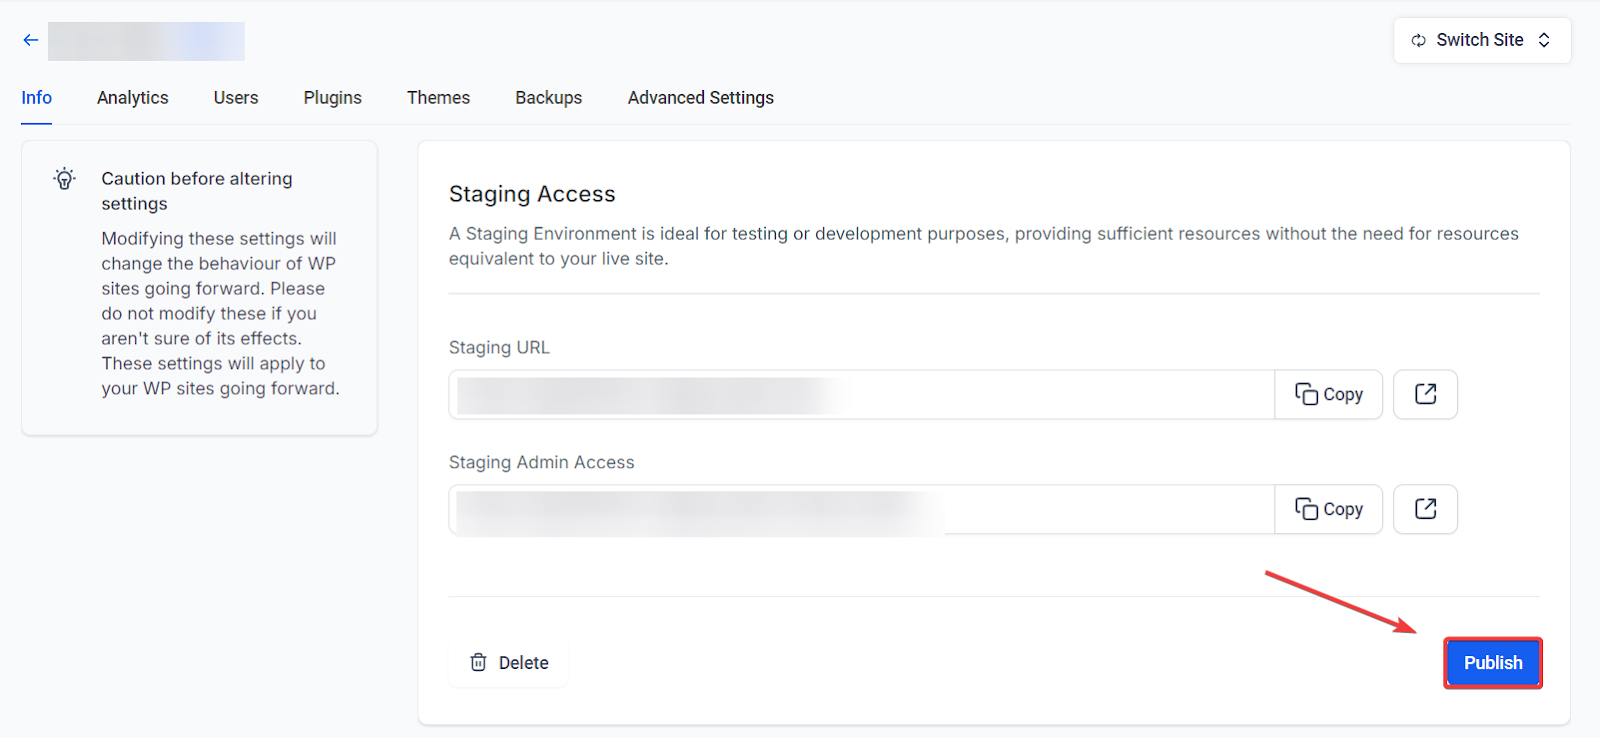Open the Users tab
1600x738 pixels.
tap(236, 98)
